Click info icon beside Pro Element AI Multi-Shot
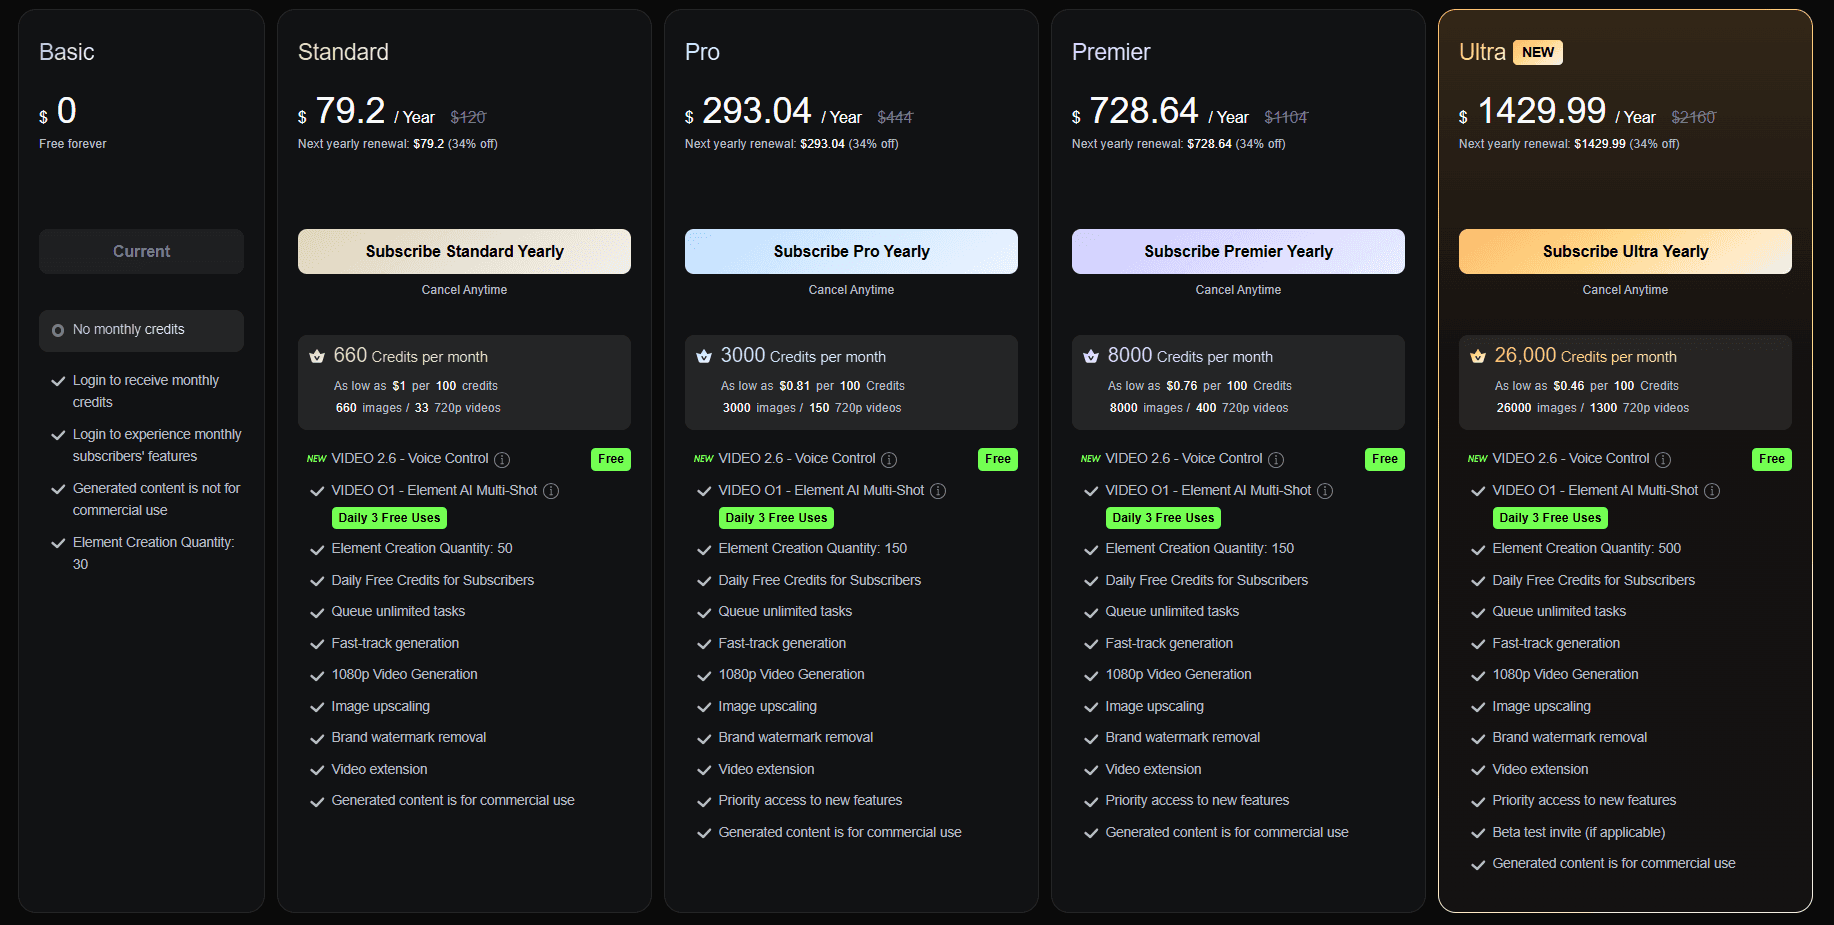Viewport: 1834px width, 925px height. tap(938, 491)
